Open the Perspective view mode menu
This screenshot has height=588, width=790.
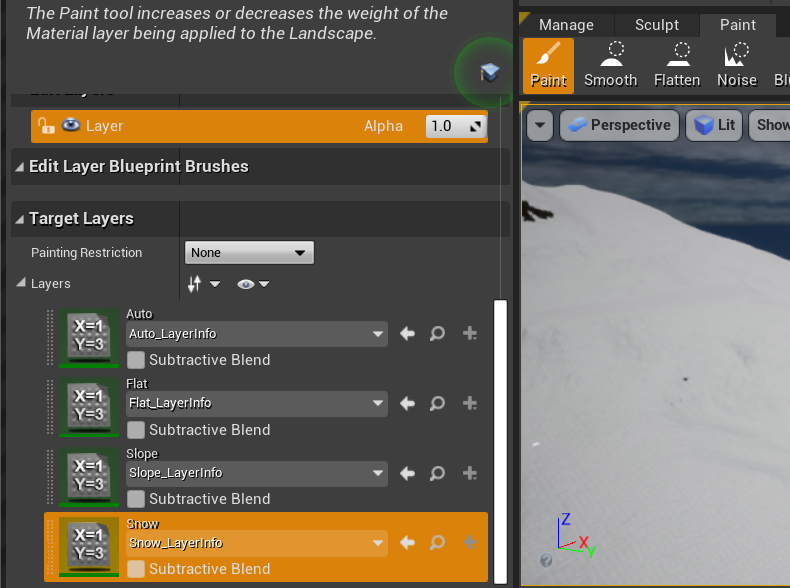[x=619, y=125]
